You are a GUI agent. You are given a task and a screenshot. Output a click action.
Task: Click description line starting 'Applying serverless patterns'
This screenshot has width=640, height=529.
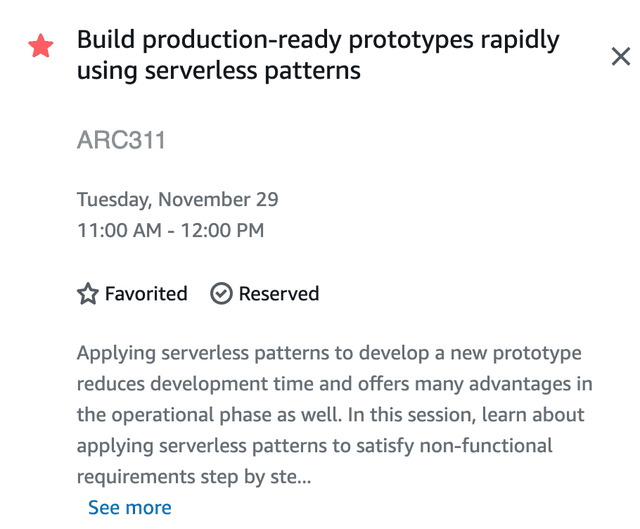329,353
